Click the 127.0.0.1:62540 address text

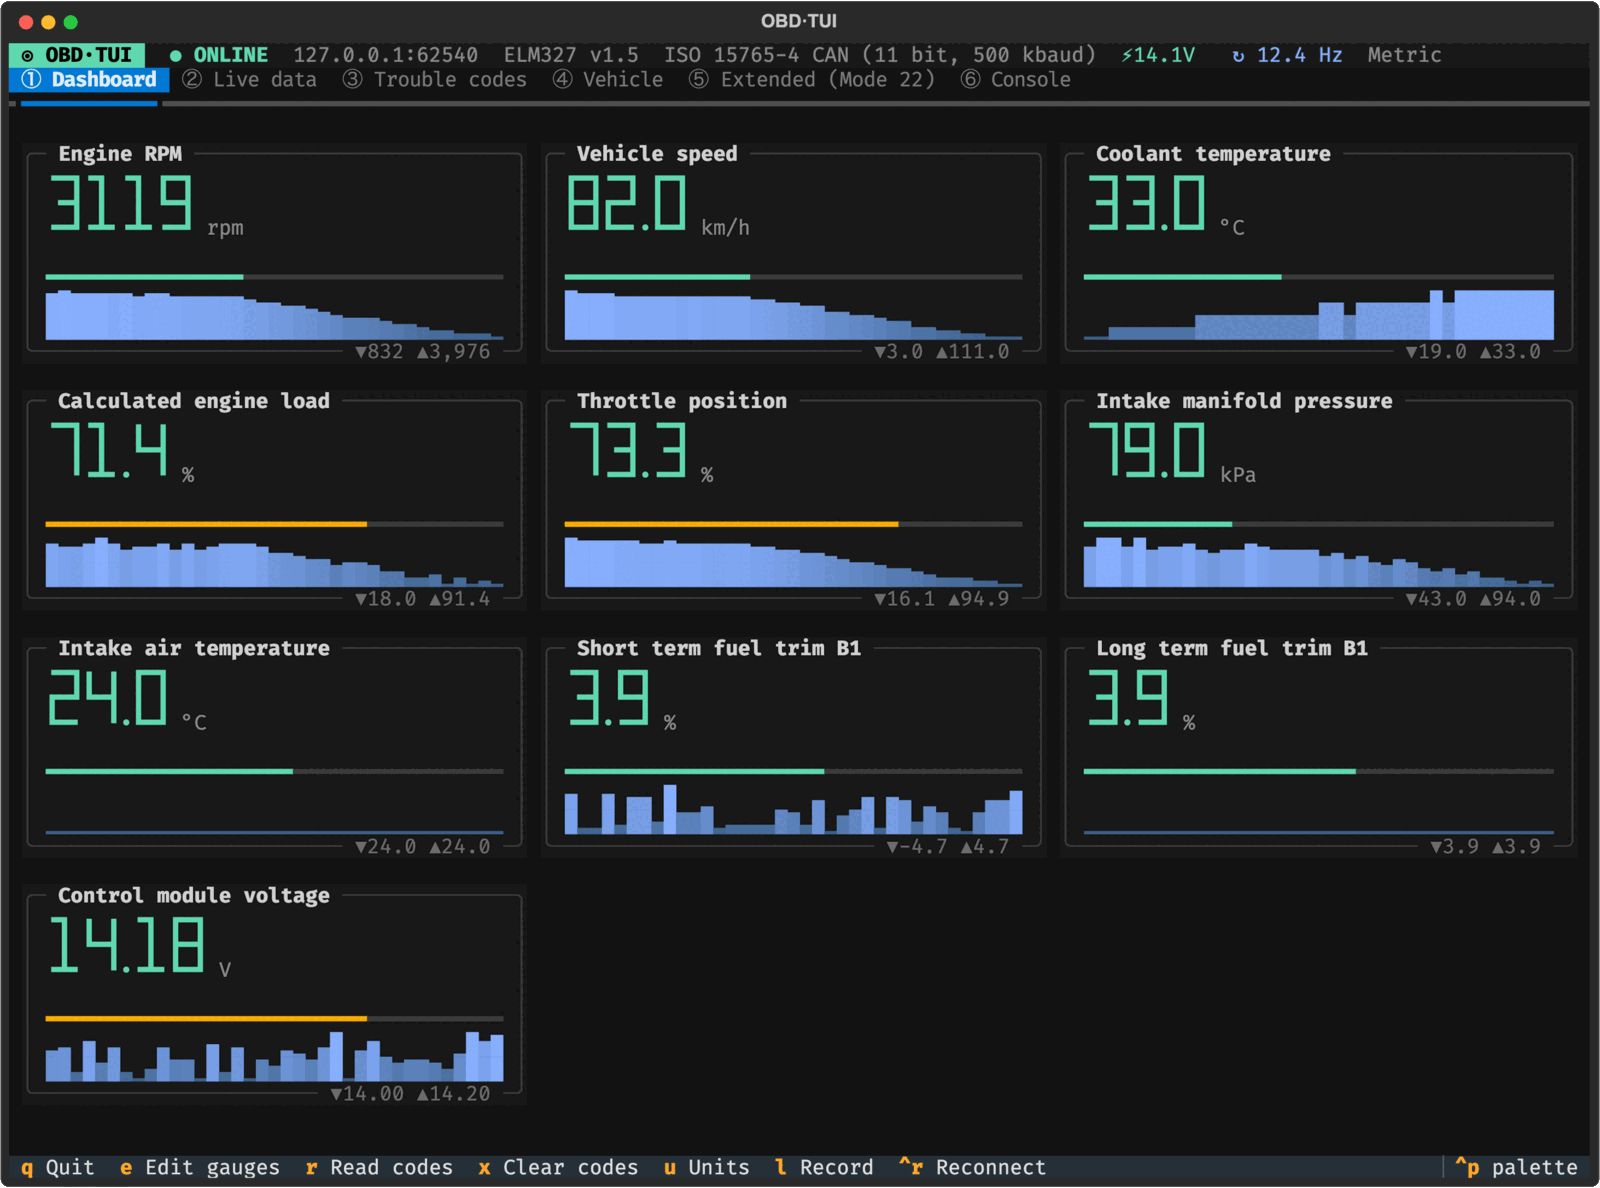point(385,55)
